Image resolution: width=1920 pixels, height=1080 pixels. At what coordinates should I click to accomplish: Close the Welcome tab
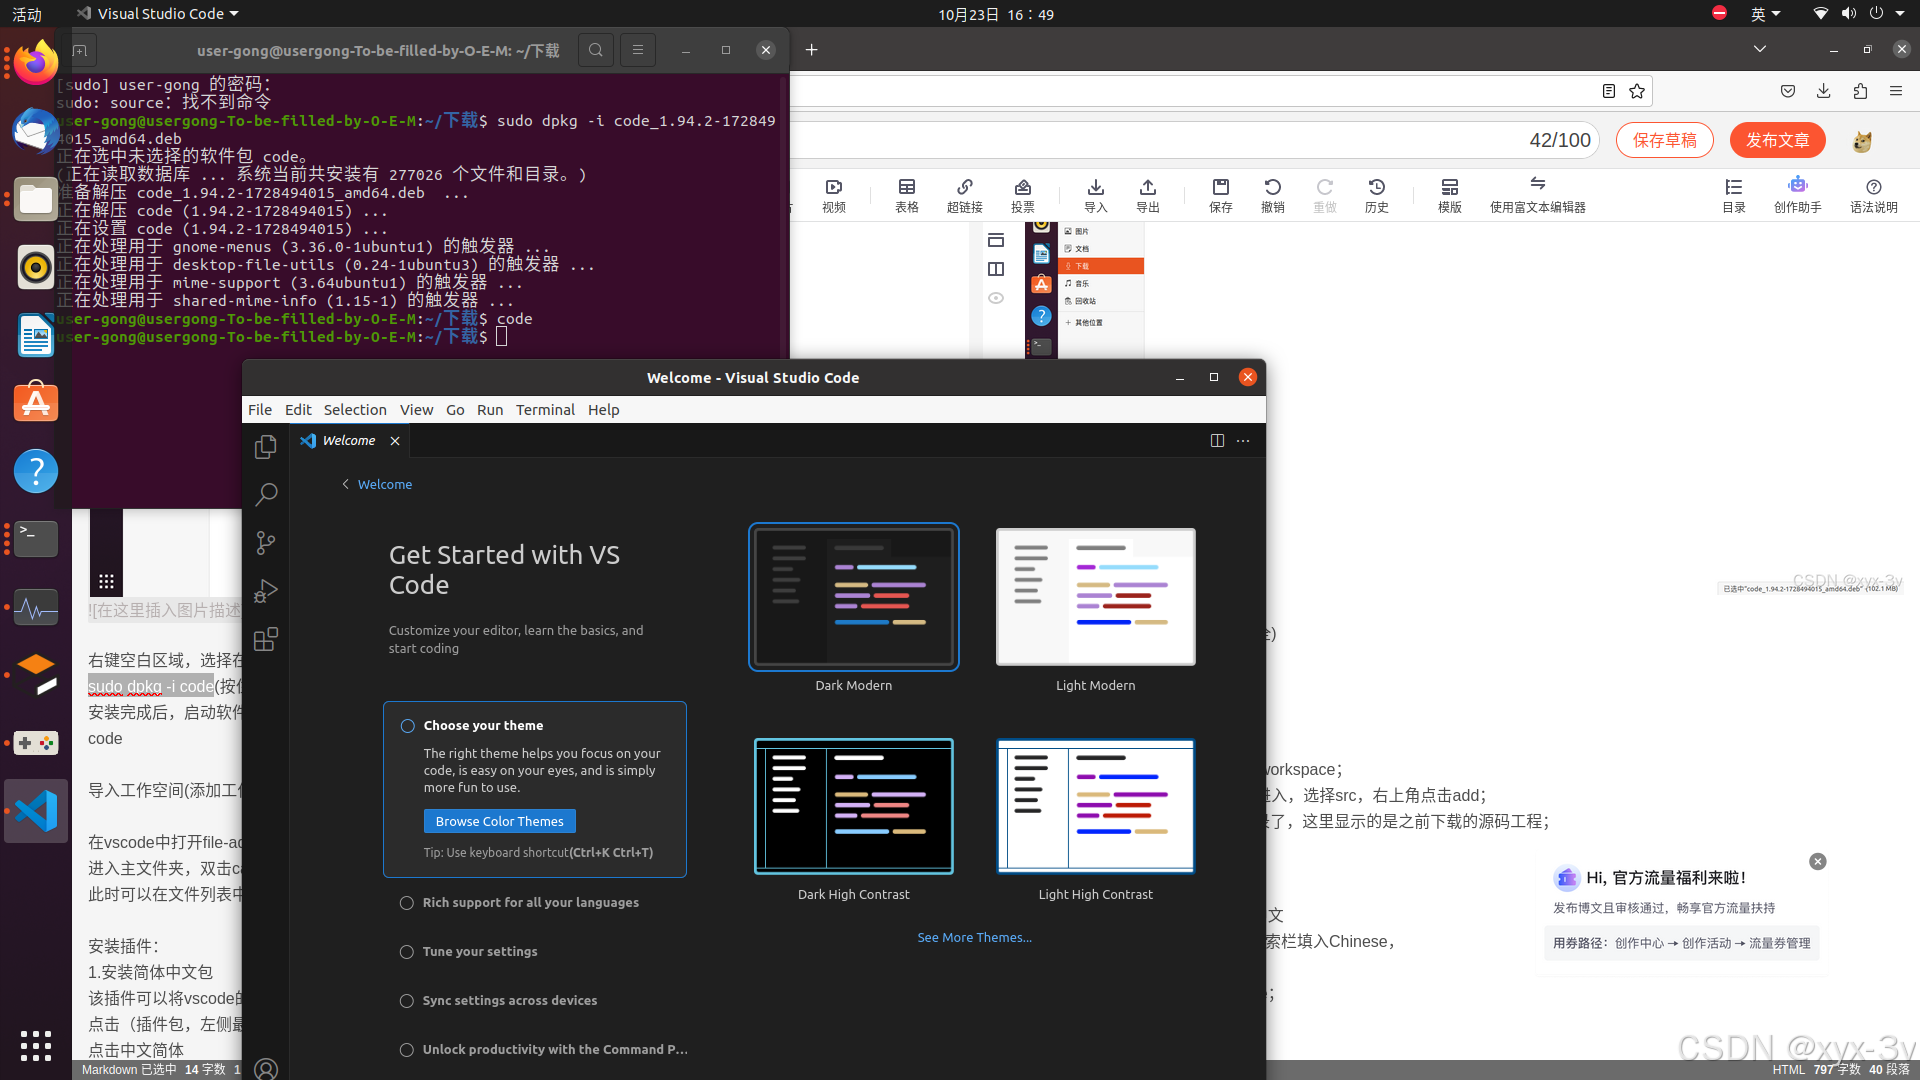[x=395, y=441]
